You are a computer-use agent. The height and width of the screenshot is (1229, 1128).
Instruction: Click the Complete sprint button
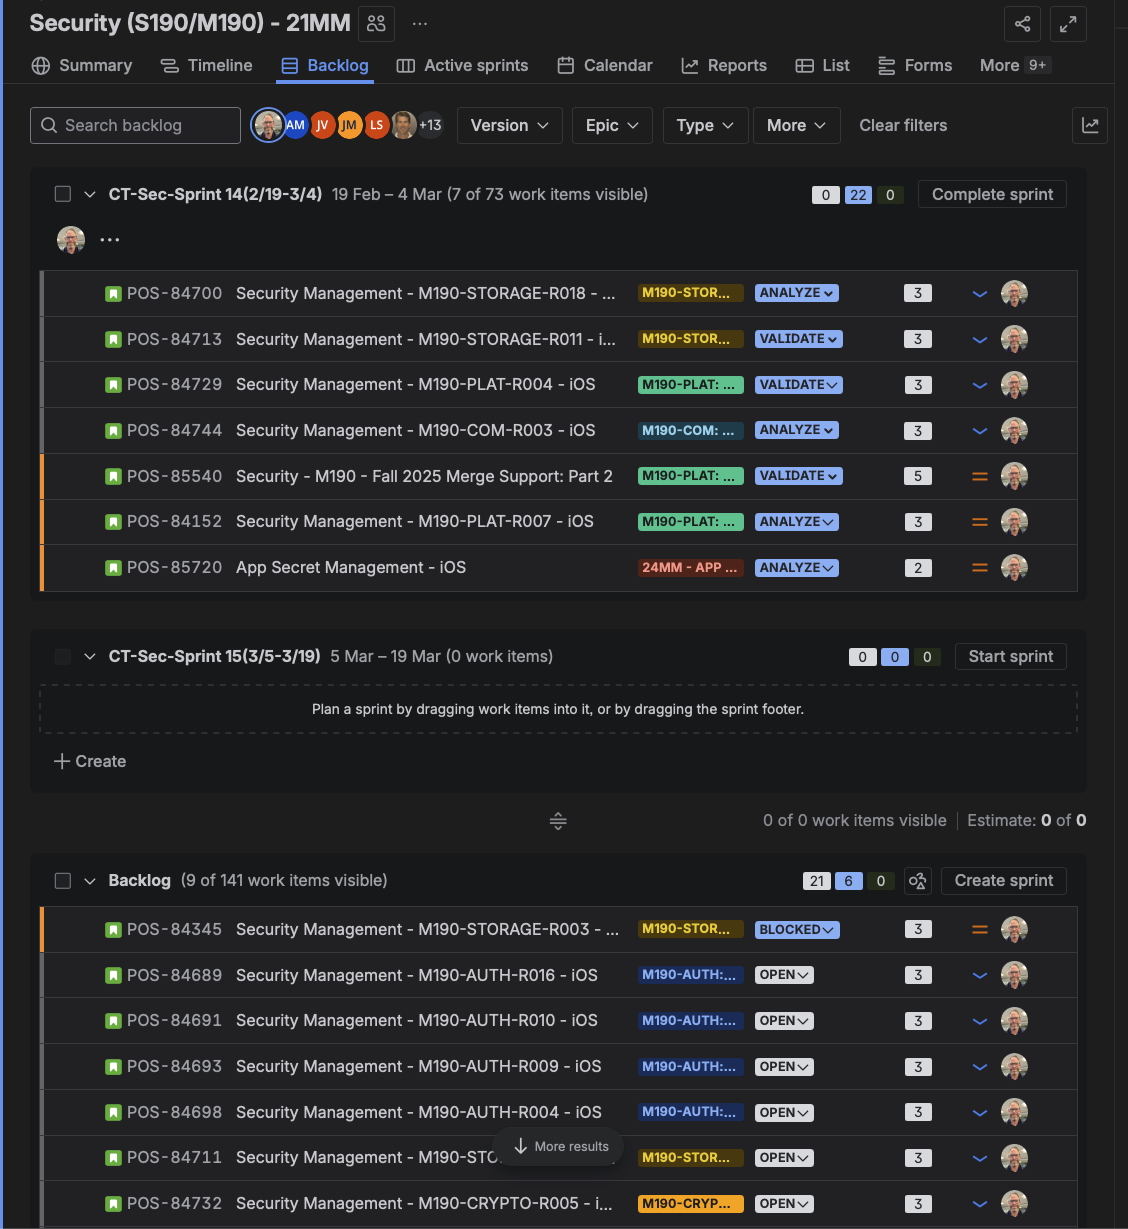[992, 194]
